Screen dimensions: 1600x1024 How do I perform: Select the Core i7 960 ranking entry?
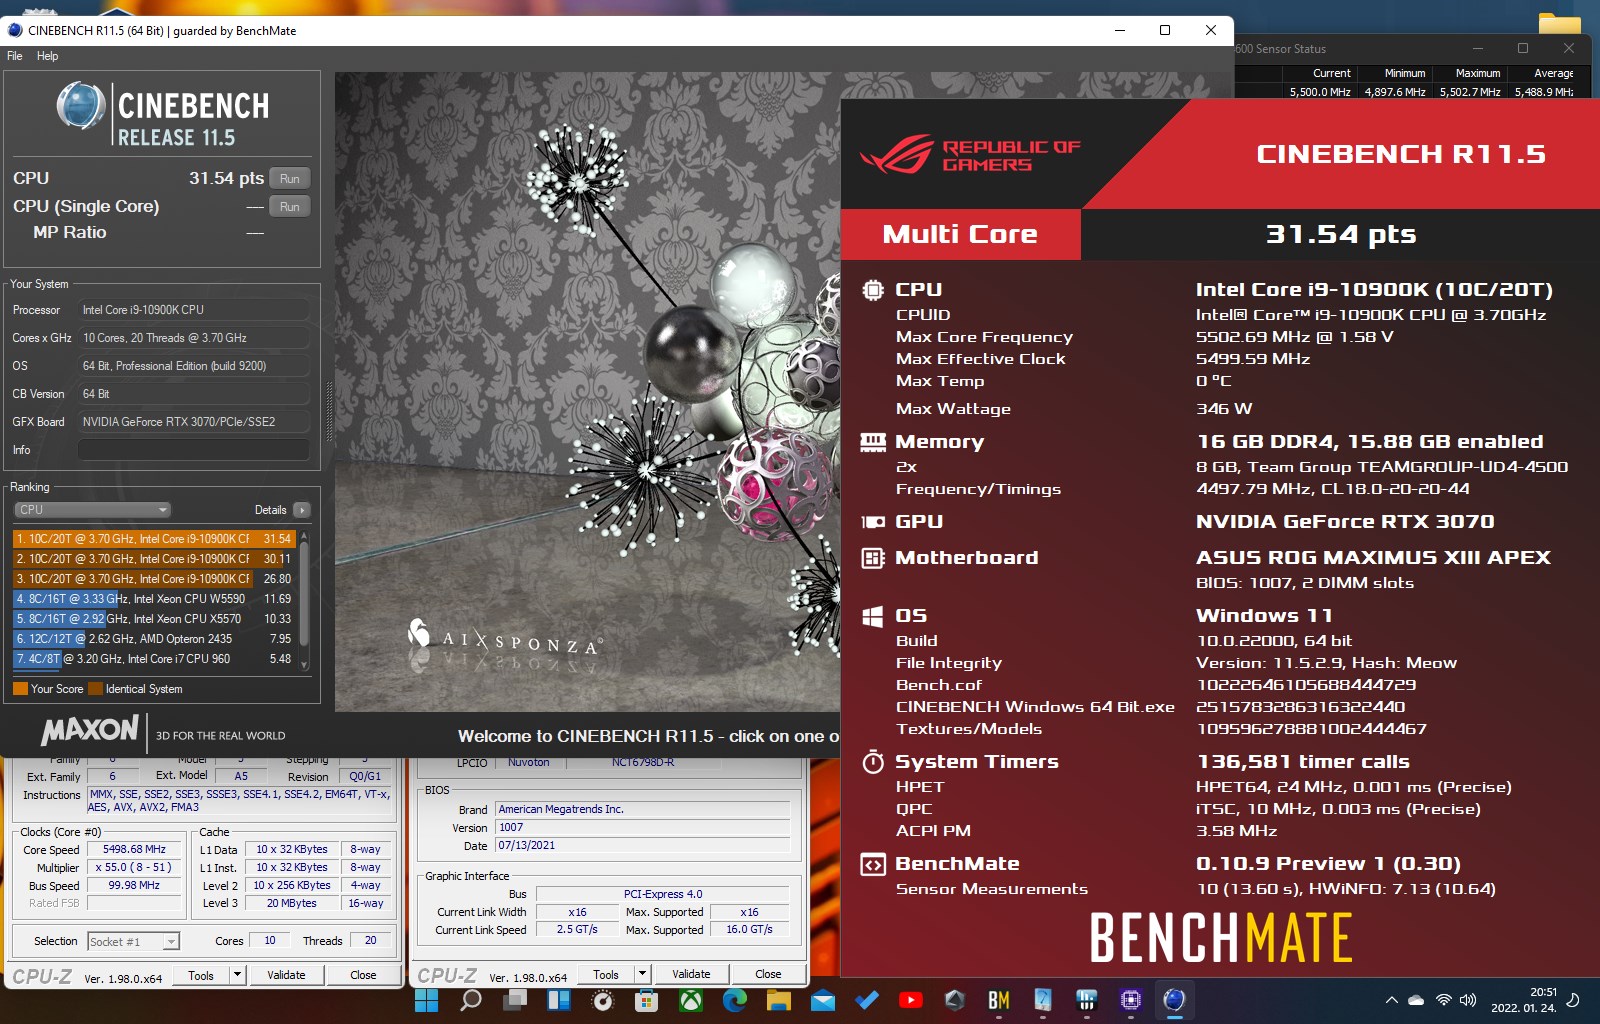[154, 658]
